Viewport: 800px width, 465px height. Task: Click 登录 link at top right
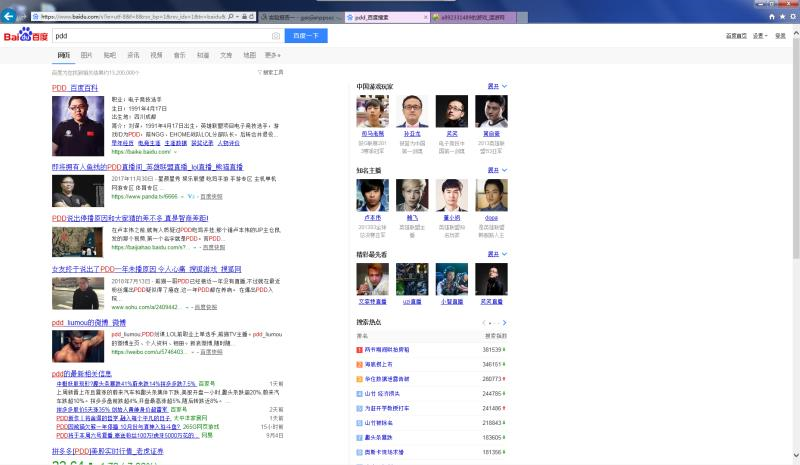pyautogui.click(x=781, y=36)
